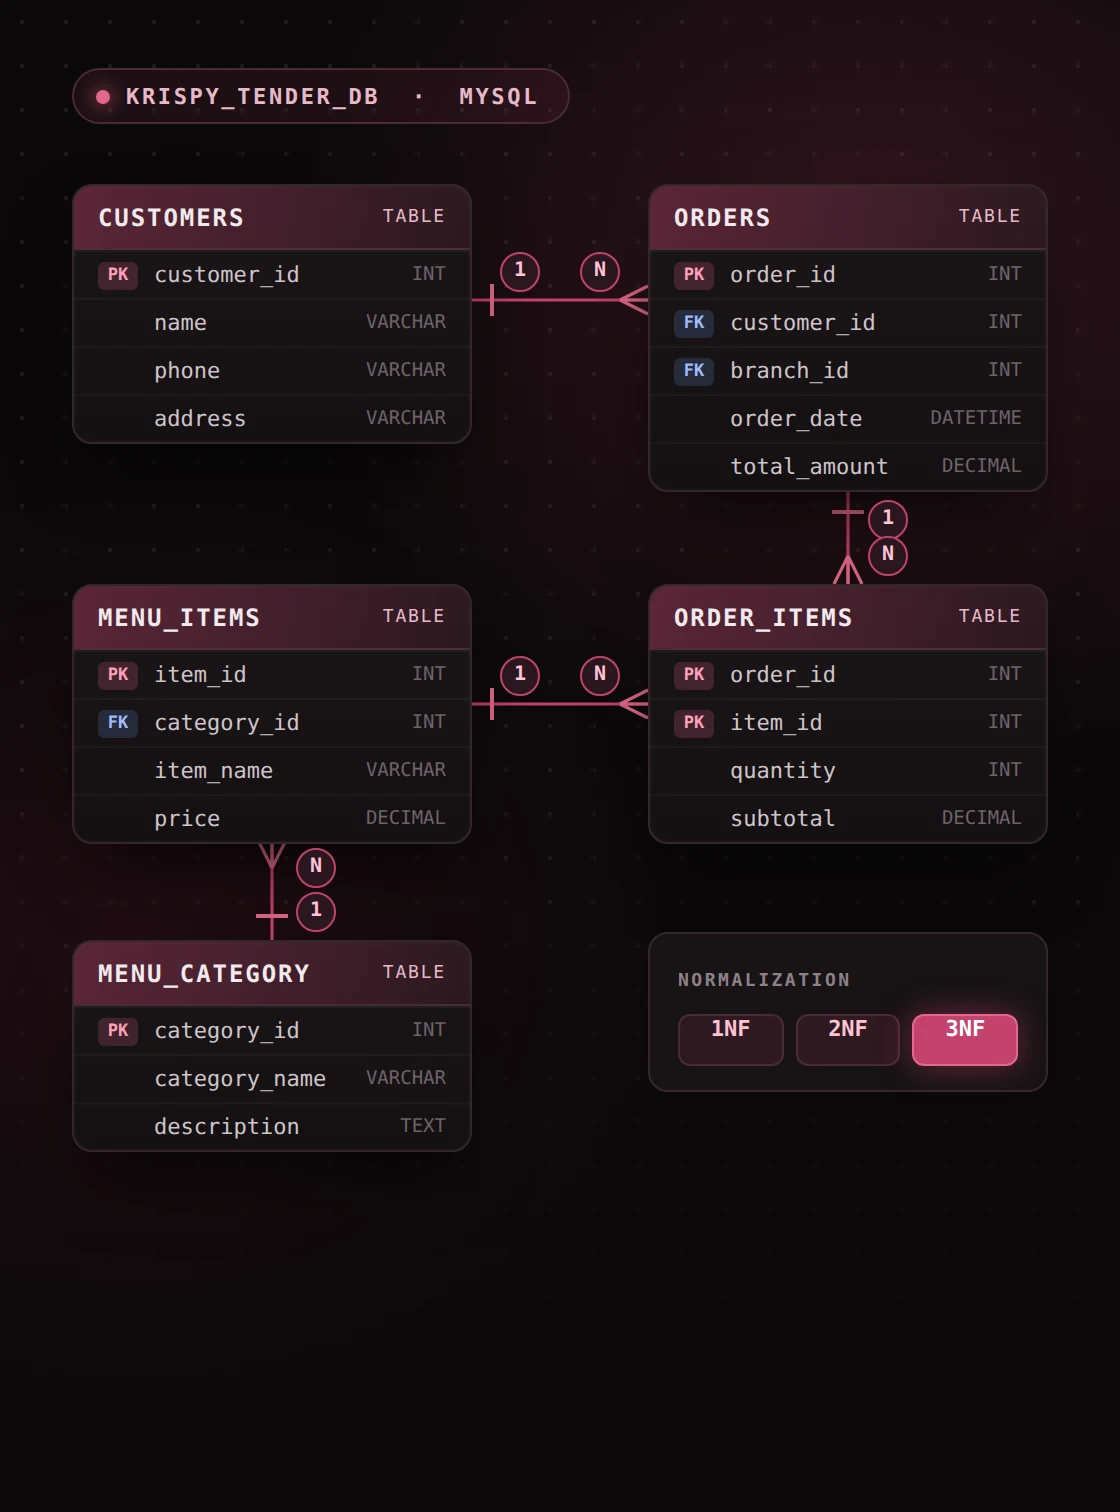Select the phone field in CUSTOMERS
Image resolution: width=1120 pixels, height=1512 pixels.
coord(272,370)
